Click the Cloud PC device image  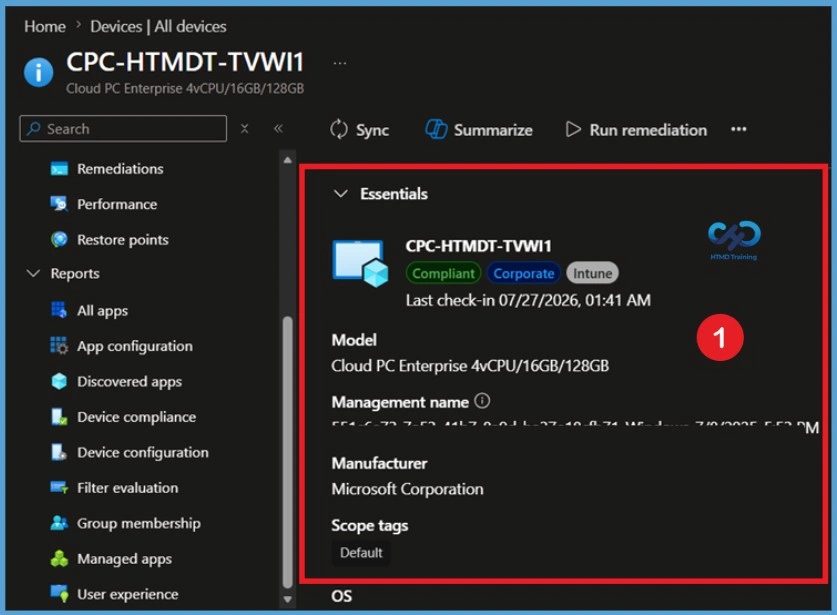pyautogui.click(x=360, y=263)
